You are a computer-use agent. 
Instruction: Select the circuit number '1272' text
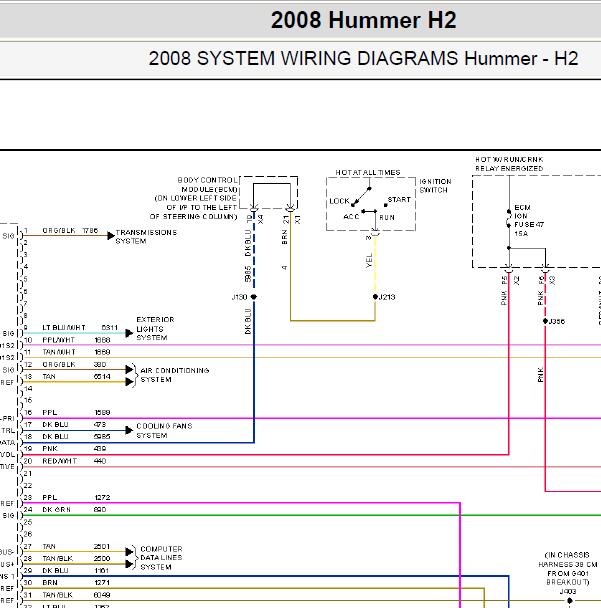(102, 497)
